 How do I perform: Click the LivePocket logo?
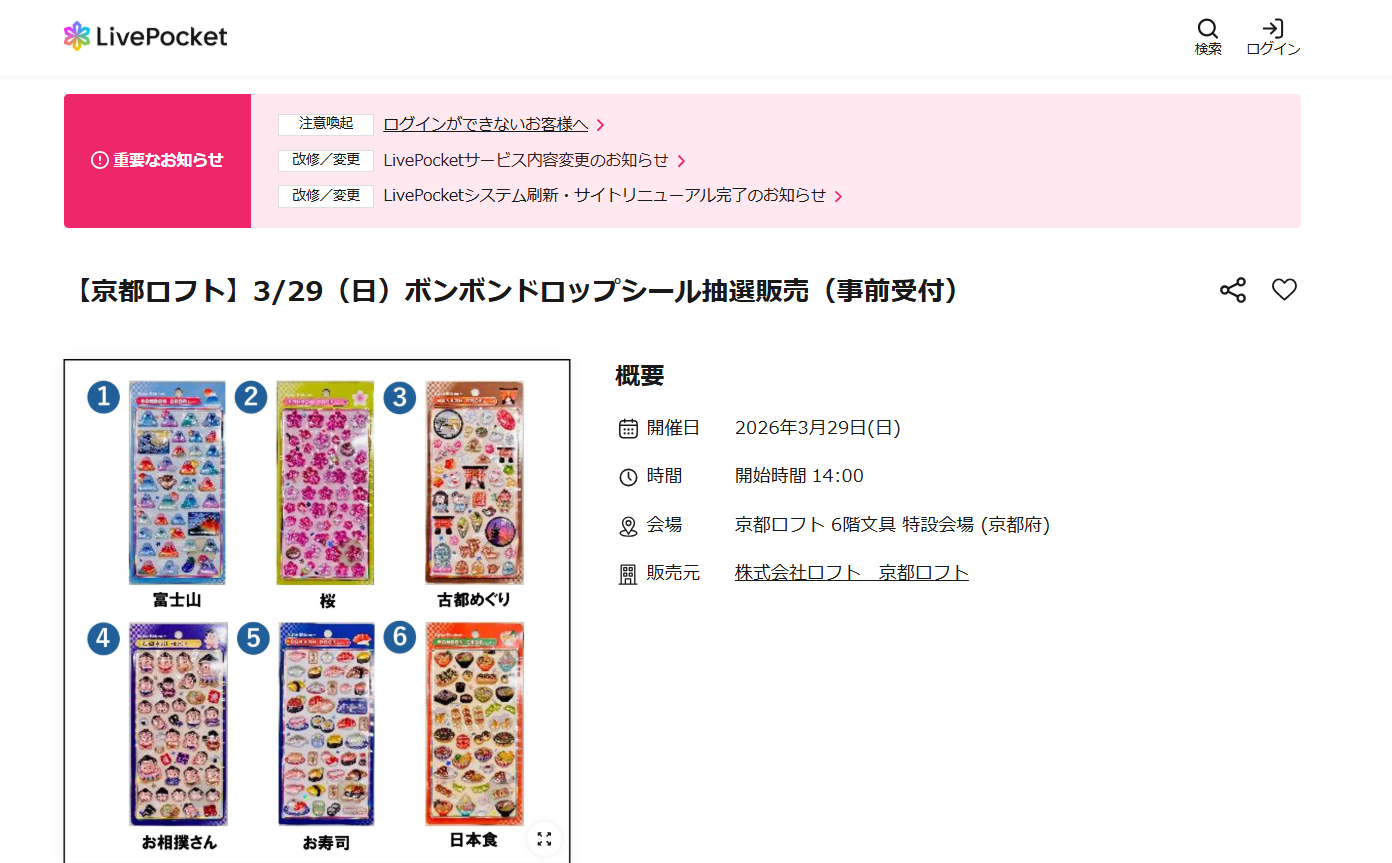coord(145,37)
